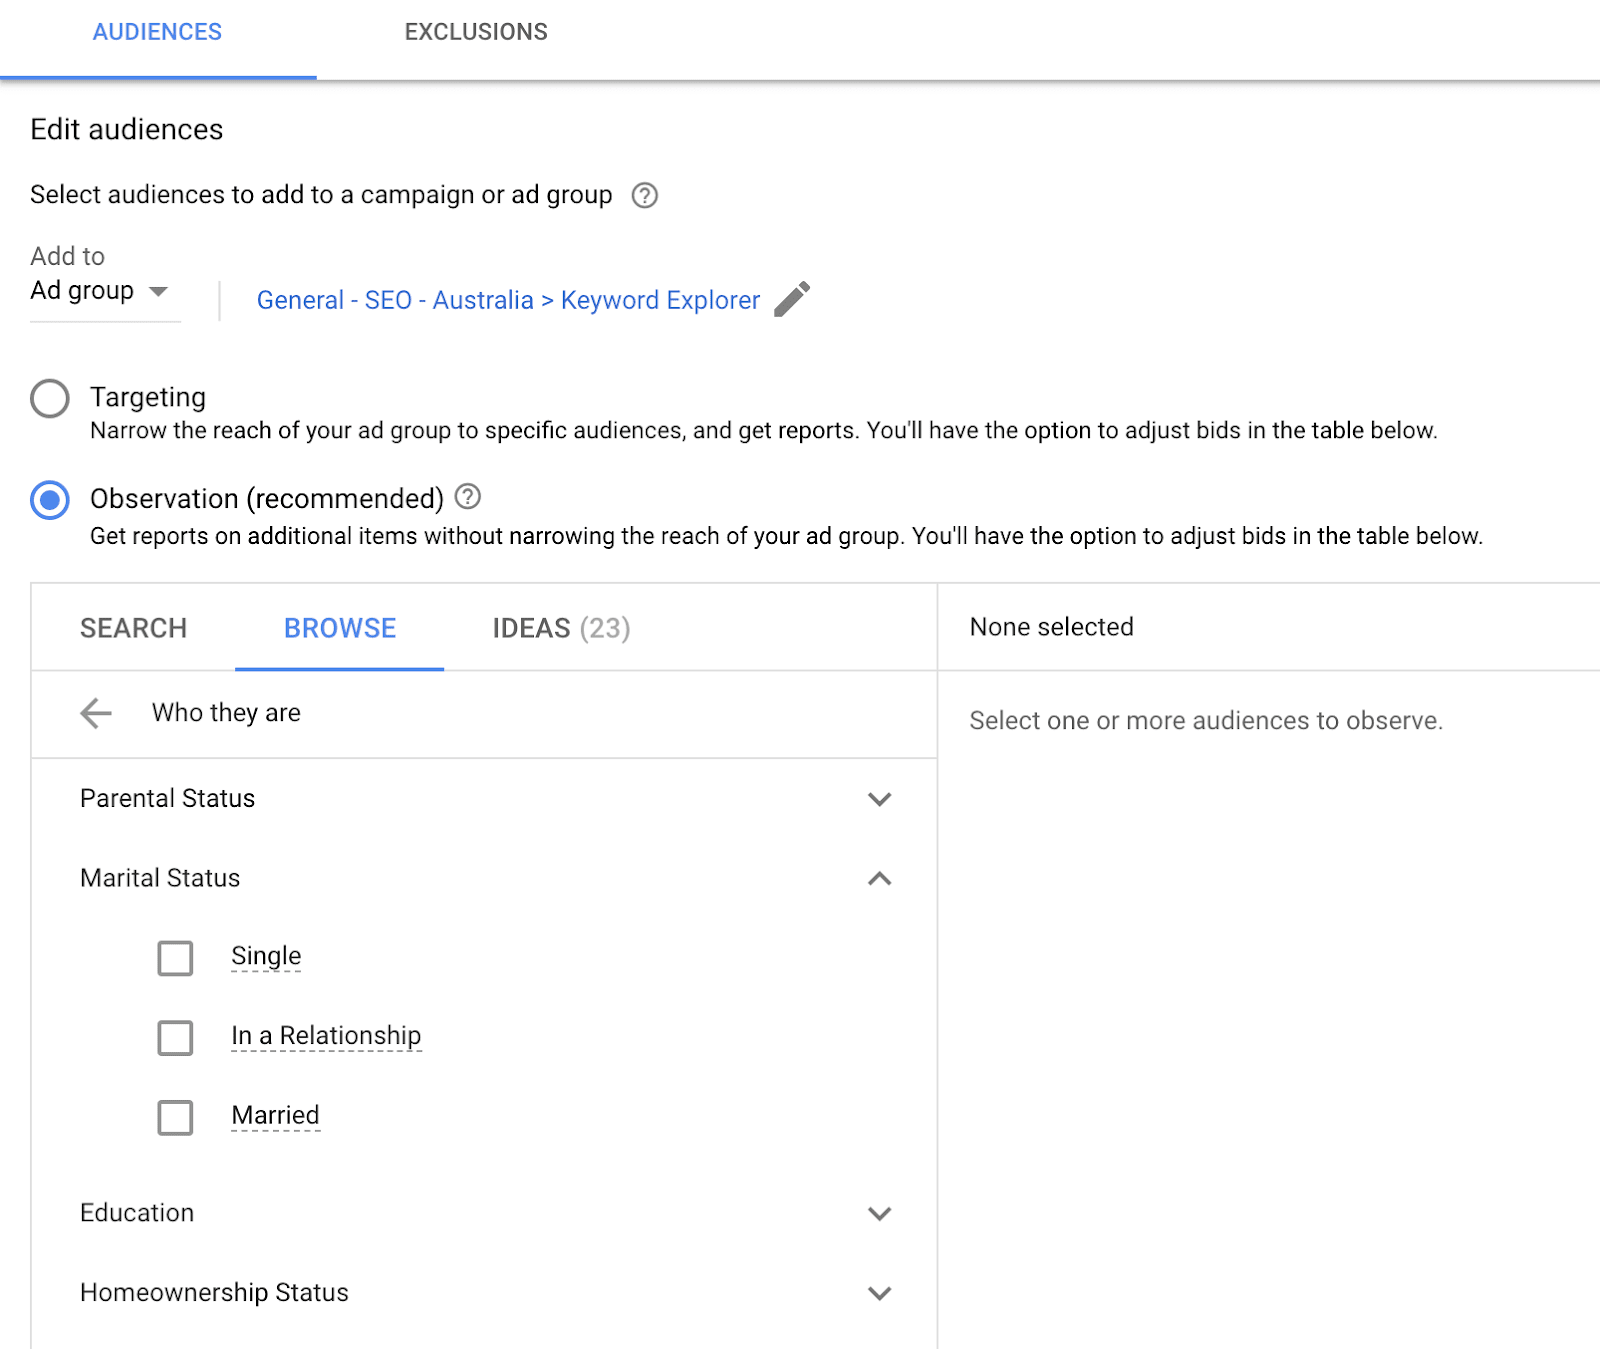
Task: Click help icon beside Observation (recommended)
Action: tap(468, 497)
